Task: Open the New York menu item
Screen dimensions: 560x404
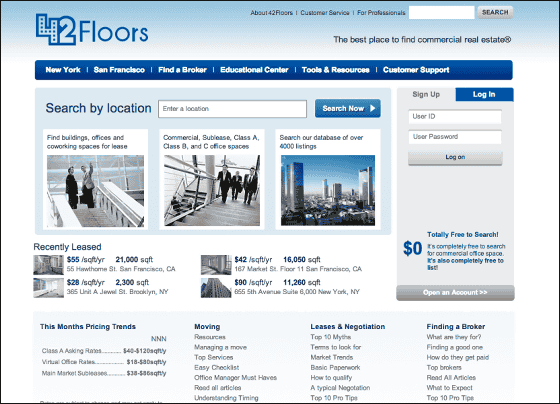Action: [x=63, y=70]
